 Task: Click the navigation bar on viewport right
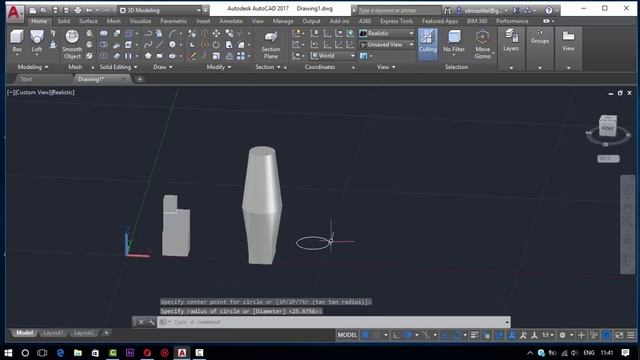point(628,224)
